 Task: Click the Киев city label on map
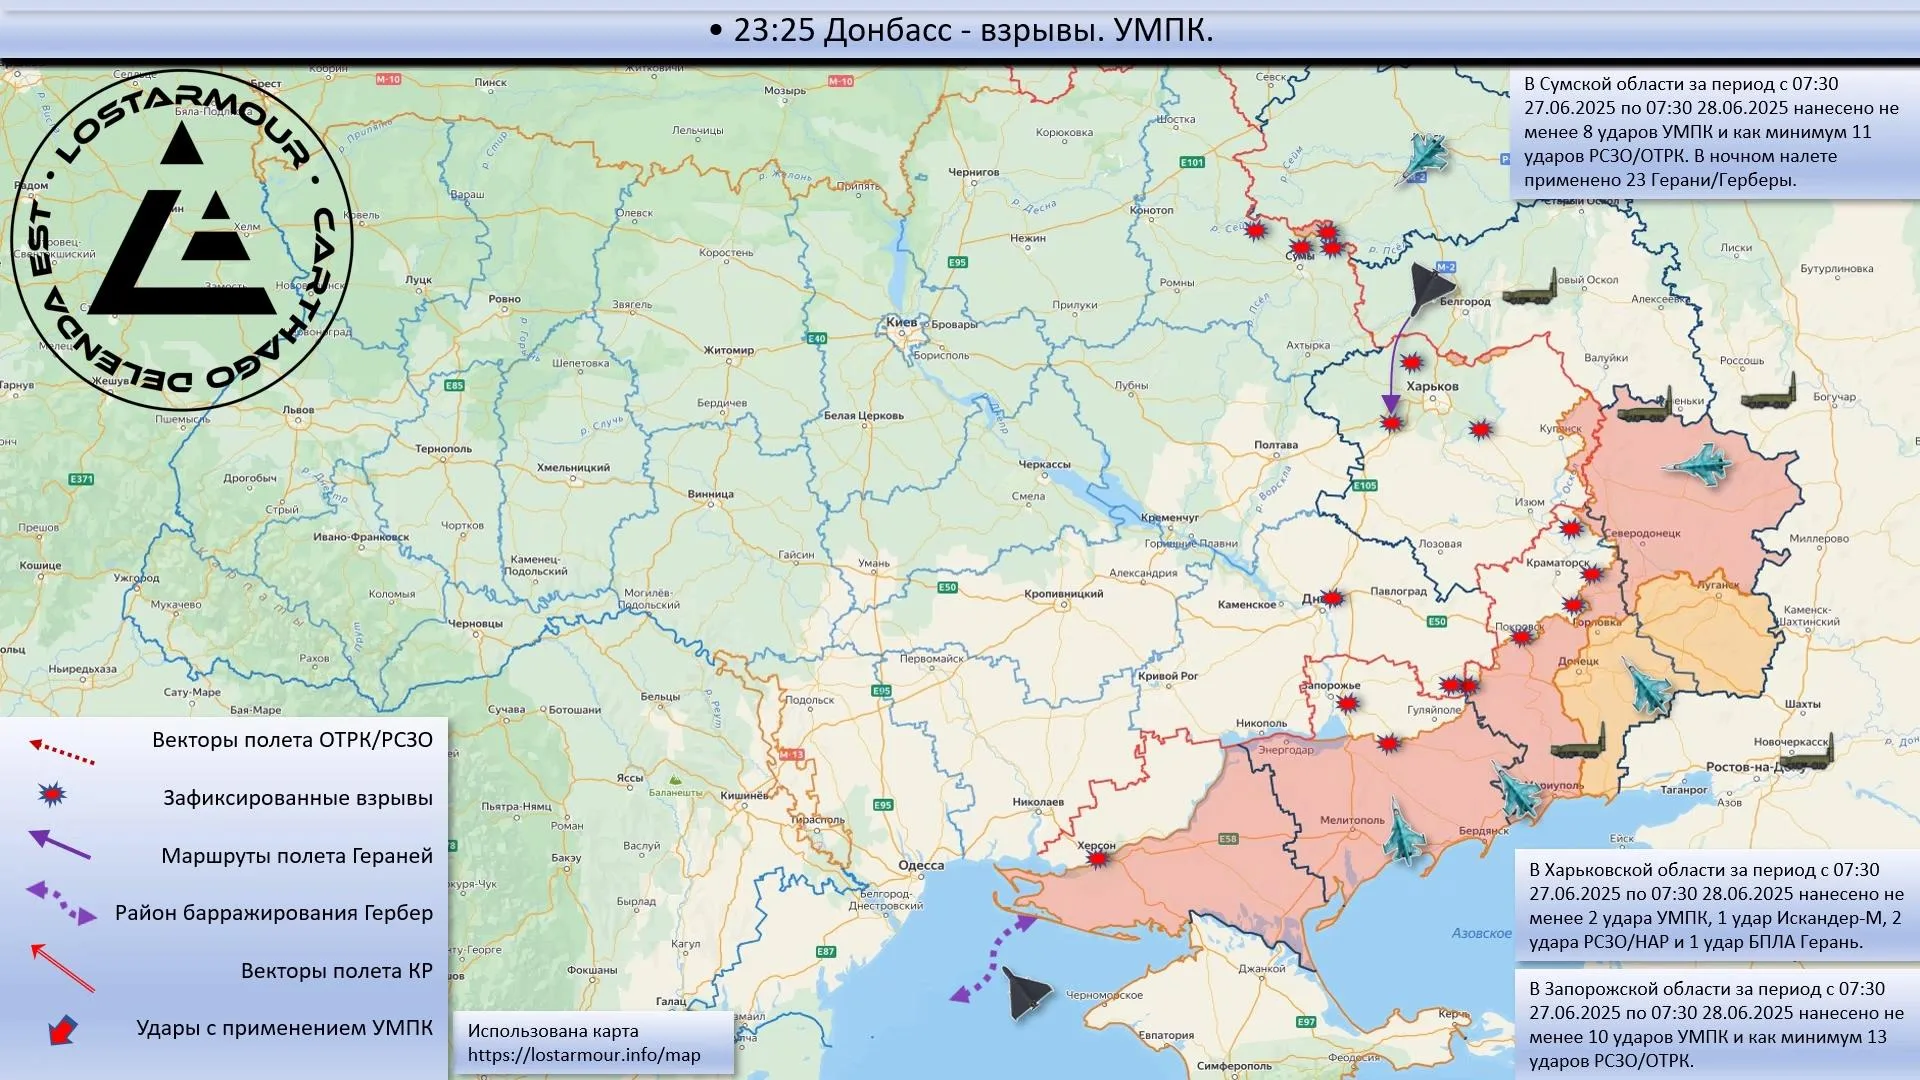(x=901, y=322)
